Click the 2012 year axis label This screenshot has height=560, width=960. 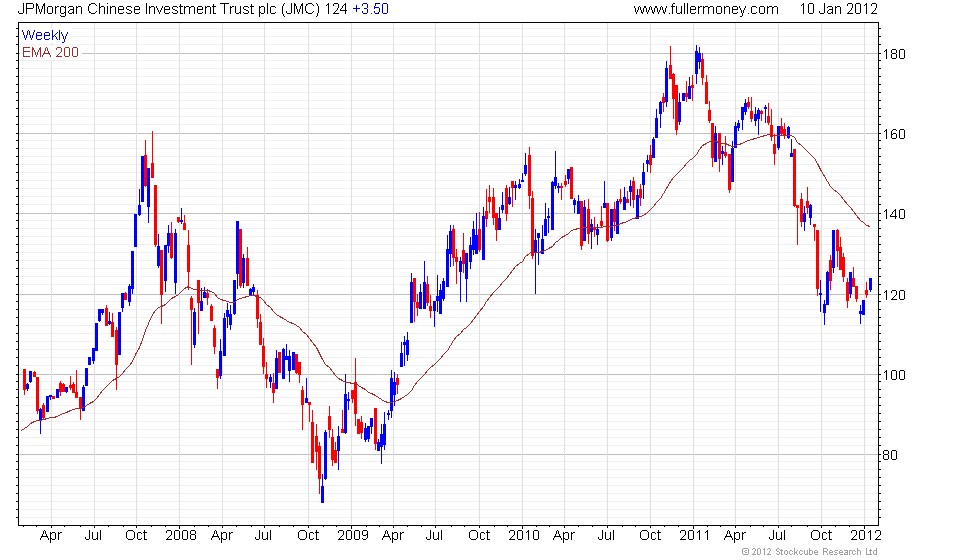866,536
